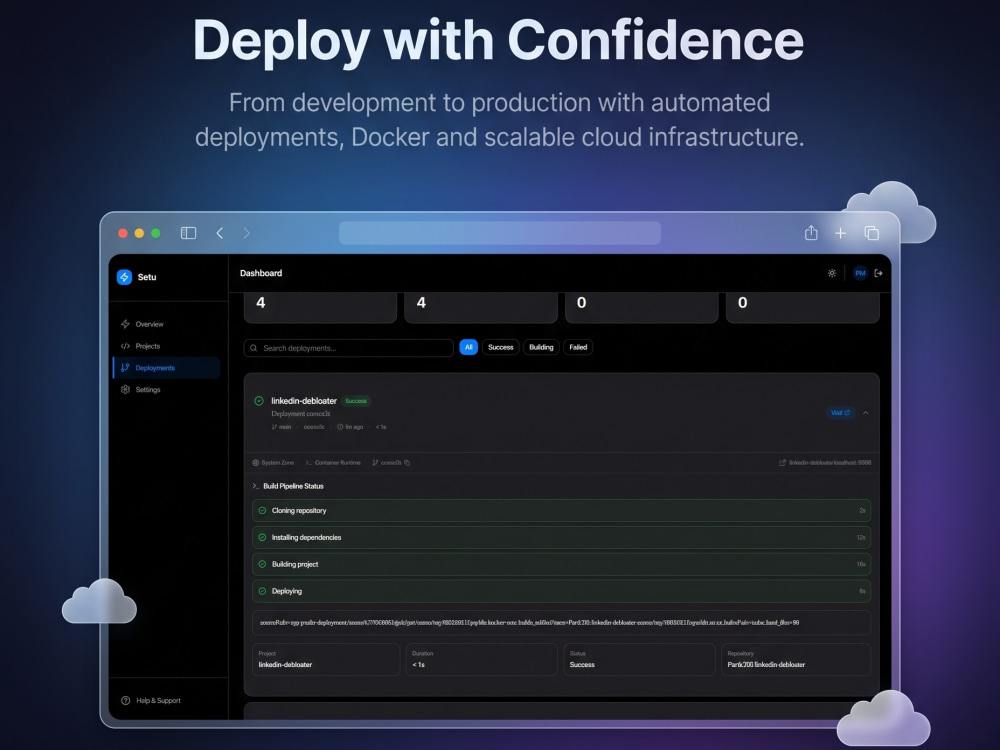1000x750 pixels.
Task: Select the Building project step
Action: 561,564
